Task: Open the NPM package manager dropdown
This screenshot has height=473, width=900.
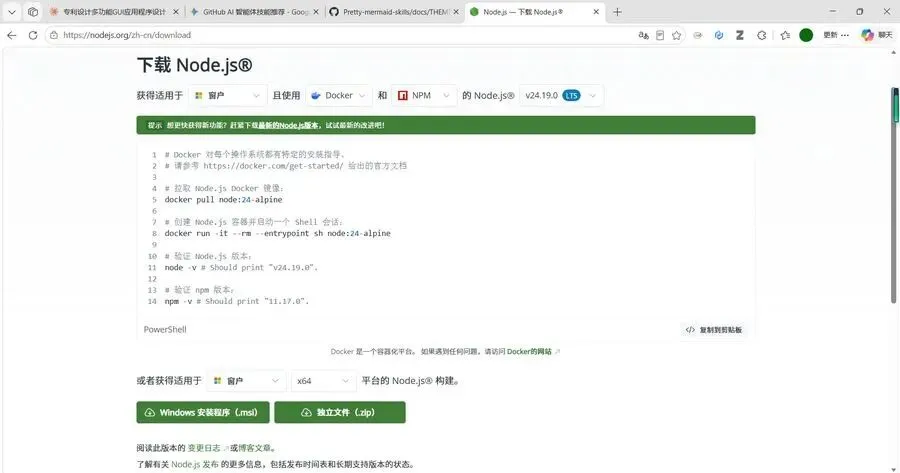Action: [x=424, y=95]
